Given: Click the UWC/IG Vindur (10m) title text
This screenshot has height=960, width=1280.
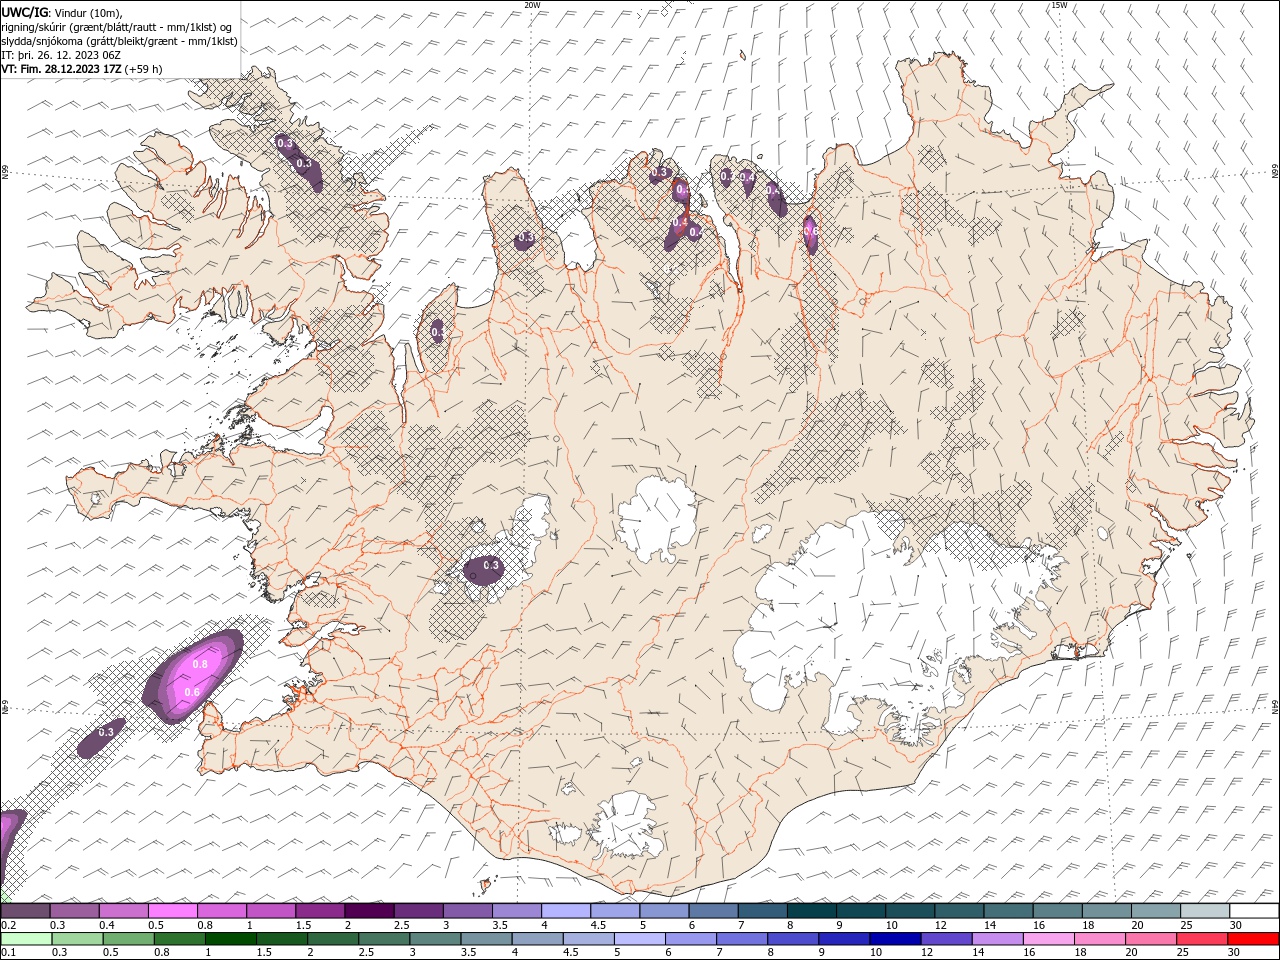Looking at the screenshot, I should (62, 11).
